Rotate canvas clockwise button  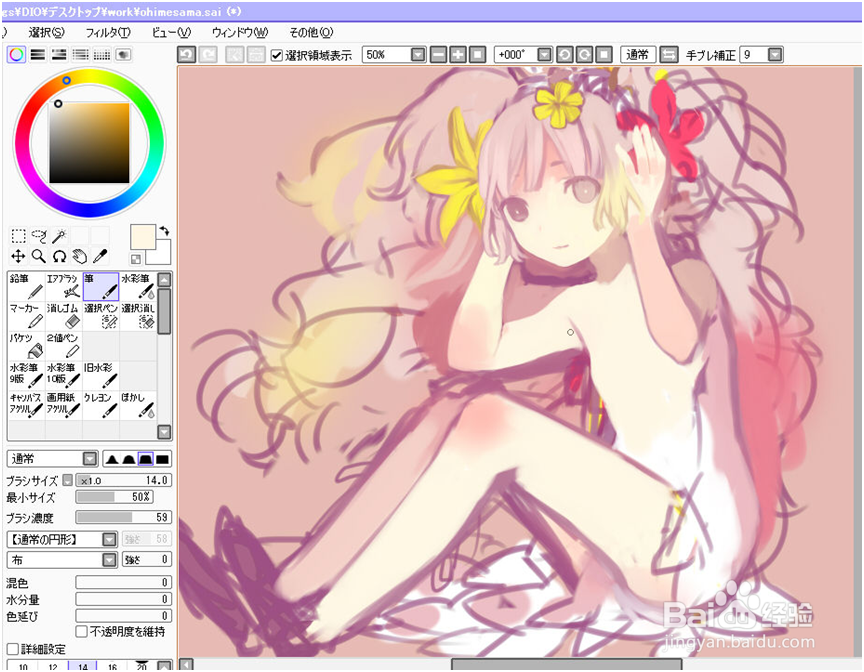coord(584,55)
